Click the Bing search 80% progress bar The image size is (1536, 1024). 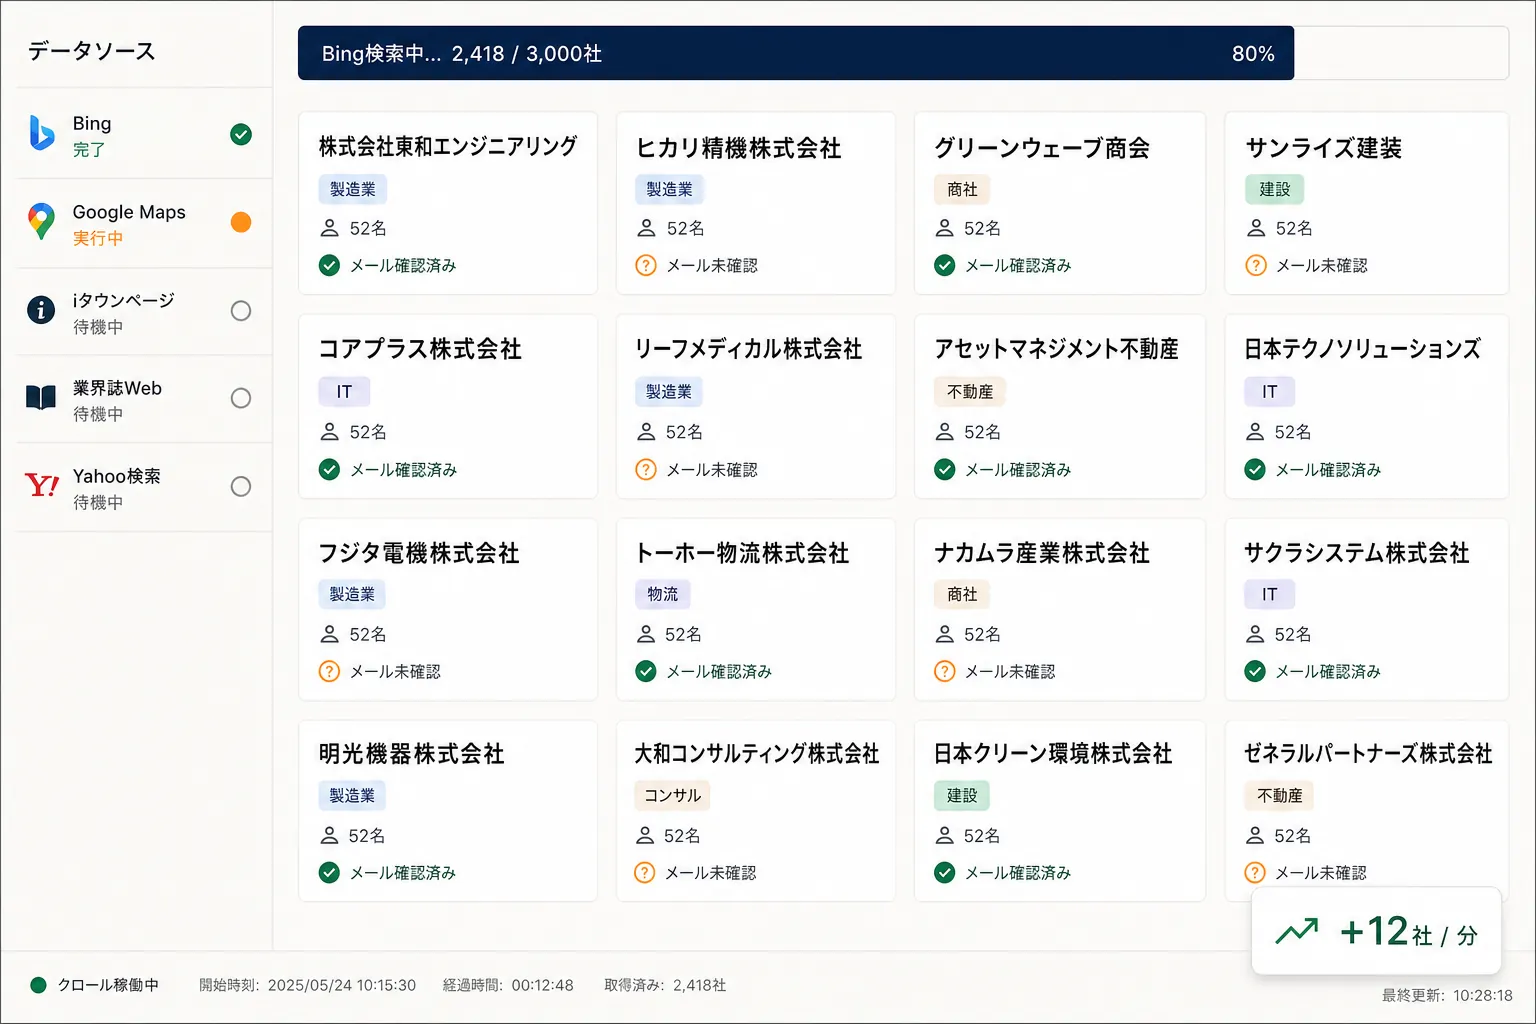click(x=903, y=53)
